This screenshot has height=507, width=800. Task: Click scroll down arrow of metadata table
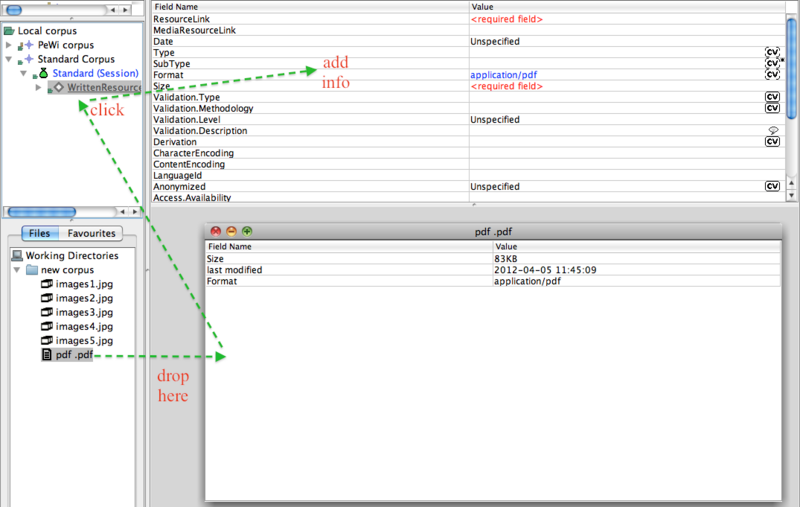pyautogui.click(x=791, y=195)
